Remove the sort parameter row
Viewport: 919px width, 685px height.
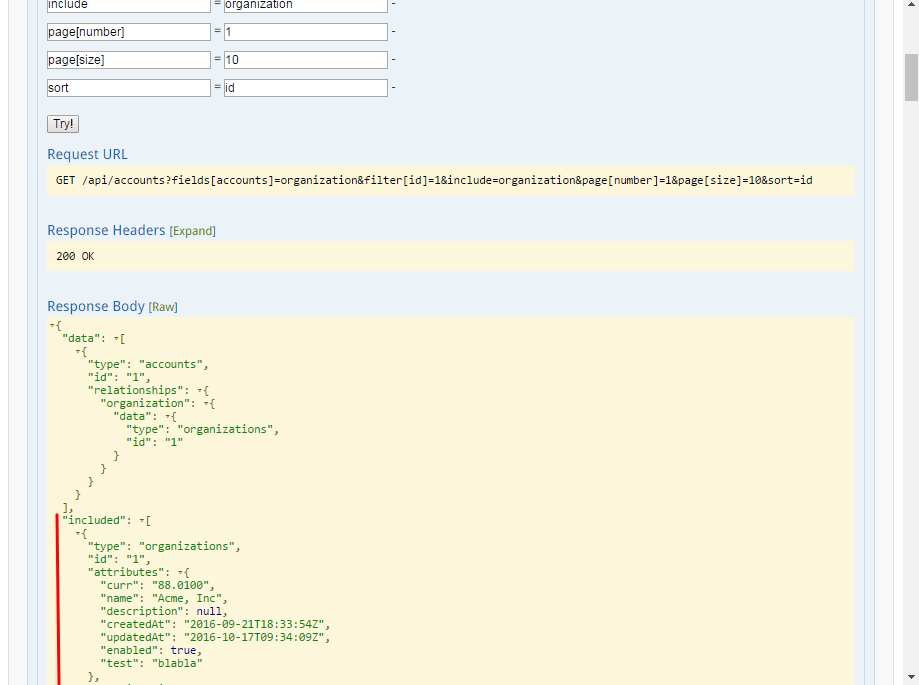(x=394, y=88)
